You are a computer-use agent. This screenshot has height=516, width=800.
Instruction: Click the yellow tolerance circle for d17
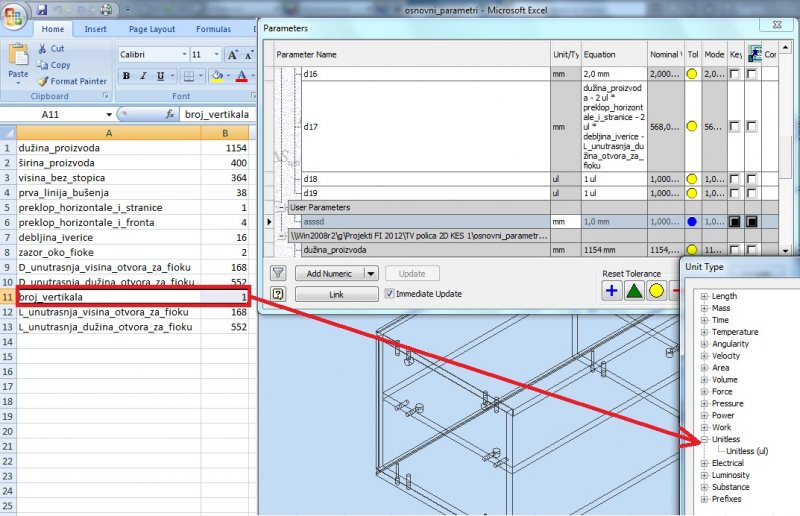(692, 127)
